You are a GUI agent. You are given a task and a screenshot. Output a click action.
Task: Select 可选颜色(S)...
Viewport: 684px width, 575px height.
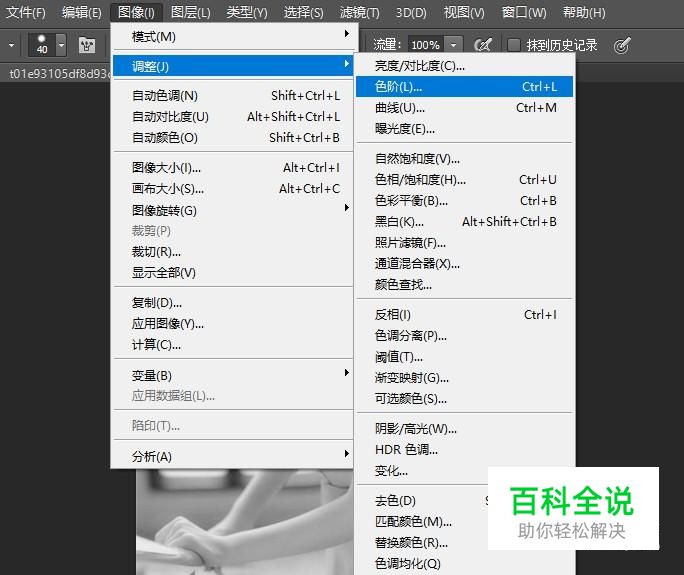click(464, 399)
